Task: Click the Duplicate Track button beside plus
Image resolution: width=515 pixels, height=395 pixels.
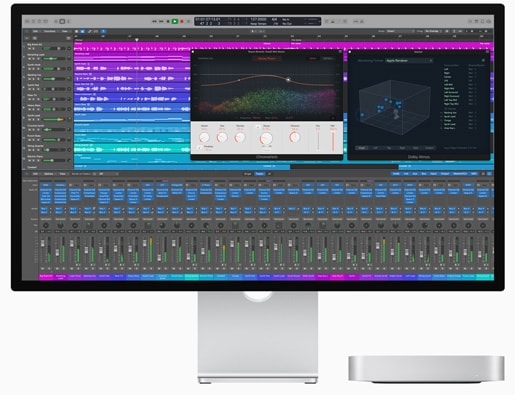Action: coord(34,38)
